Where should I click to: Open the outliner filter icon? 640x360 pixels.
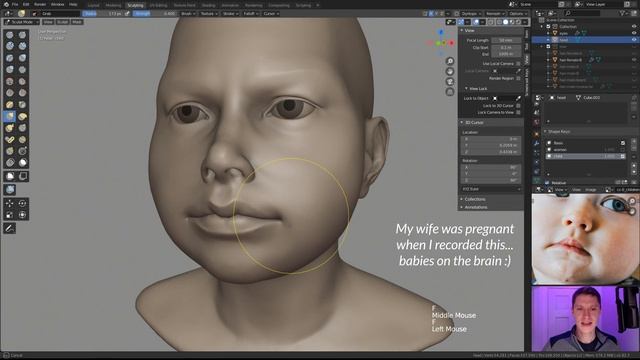(x=622, y=13)
